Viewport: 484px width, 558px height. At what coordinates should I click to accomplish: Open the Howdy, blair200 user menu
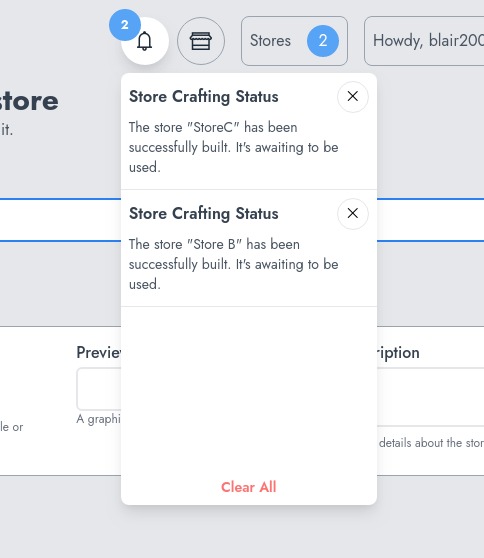[x=424, y=41]
